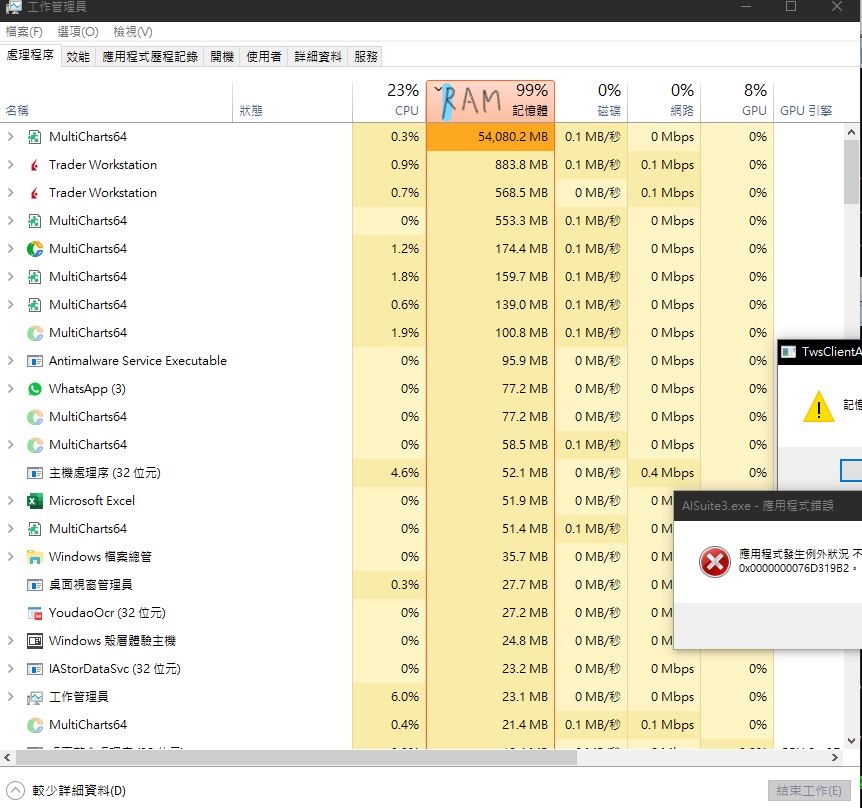Click the WhatsApp (3) icon
This screenshot has width=862, height=808.
coord(35,389)
